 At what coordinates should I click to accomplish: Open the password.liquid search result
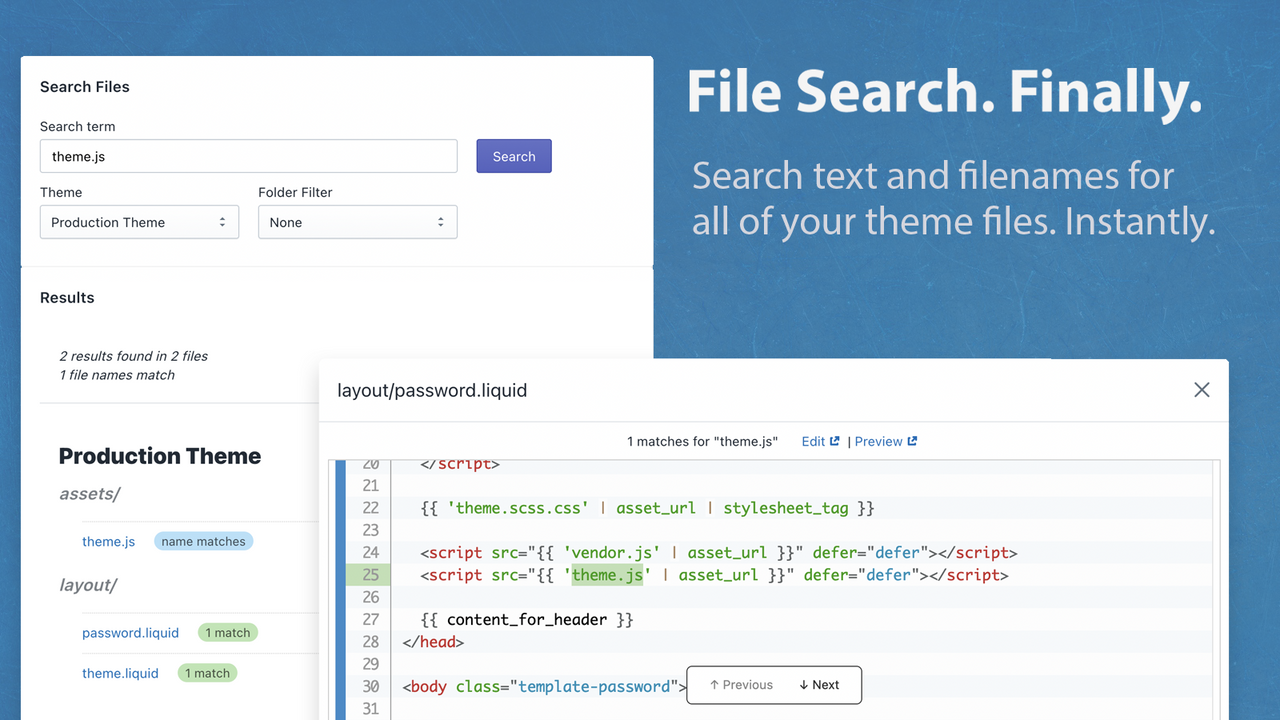[x=130, y=632]
